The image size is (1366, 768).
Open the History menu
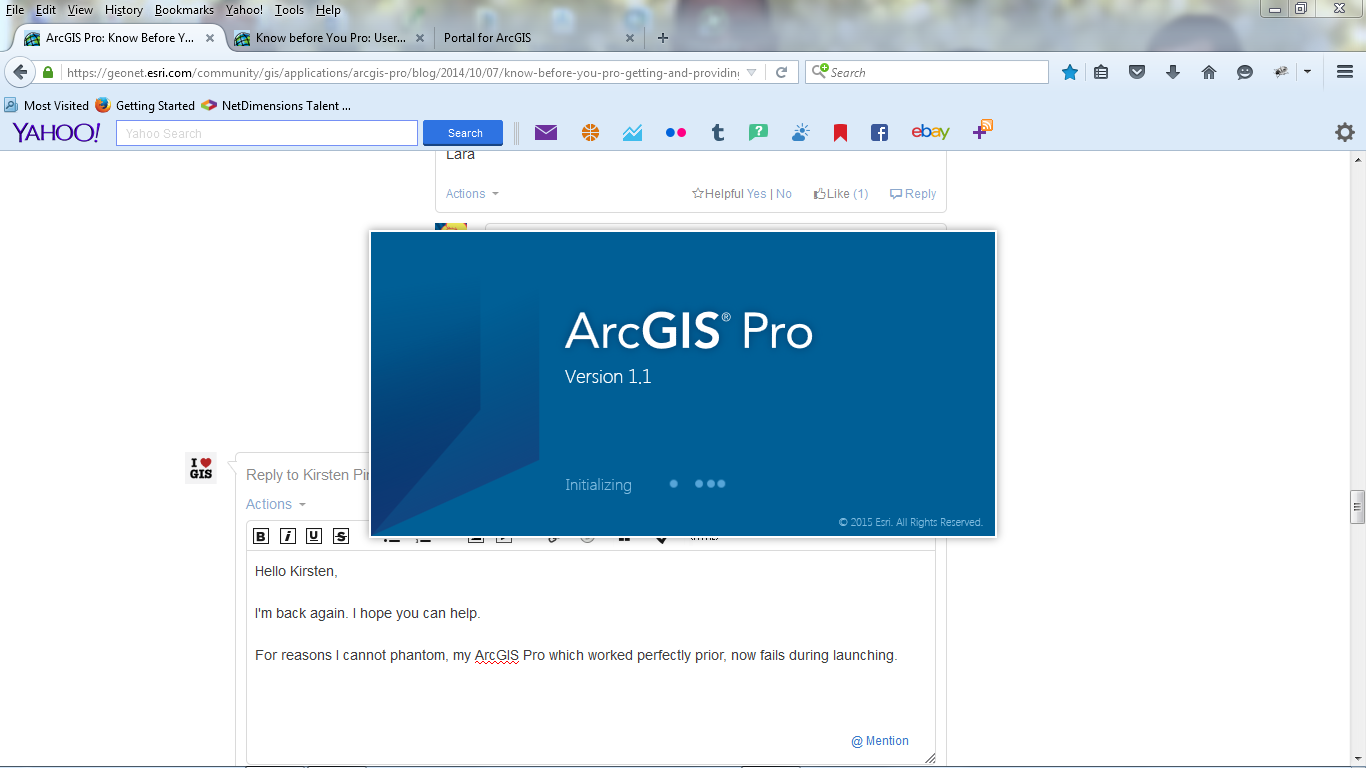pyautogui.click(x=124, y=10)
